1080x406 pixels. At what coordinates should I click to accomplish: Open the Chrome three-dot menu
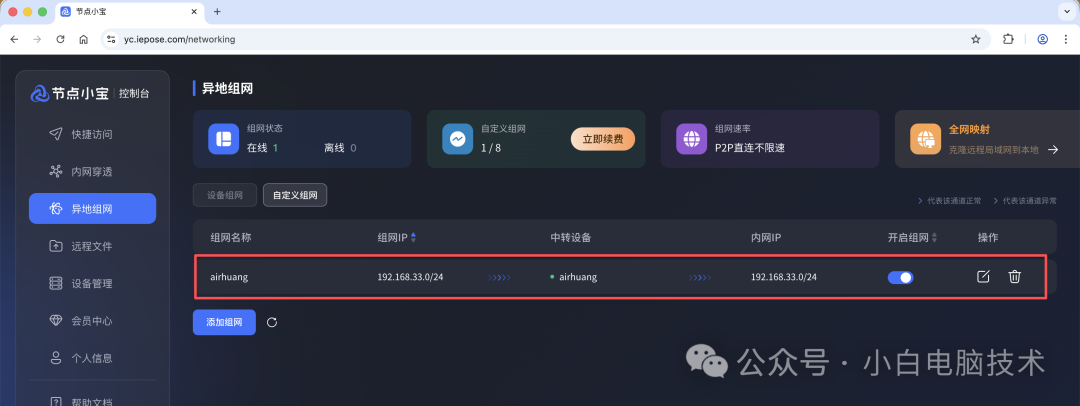click(1066, 39)
